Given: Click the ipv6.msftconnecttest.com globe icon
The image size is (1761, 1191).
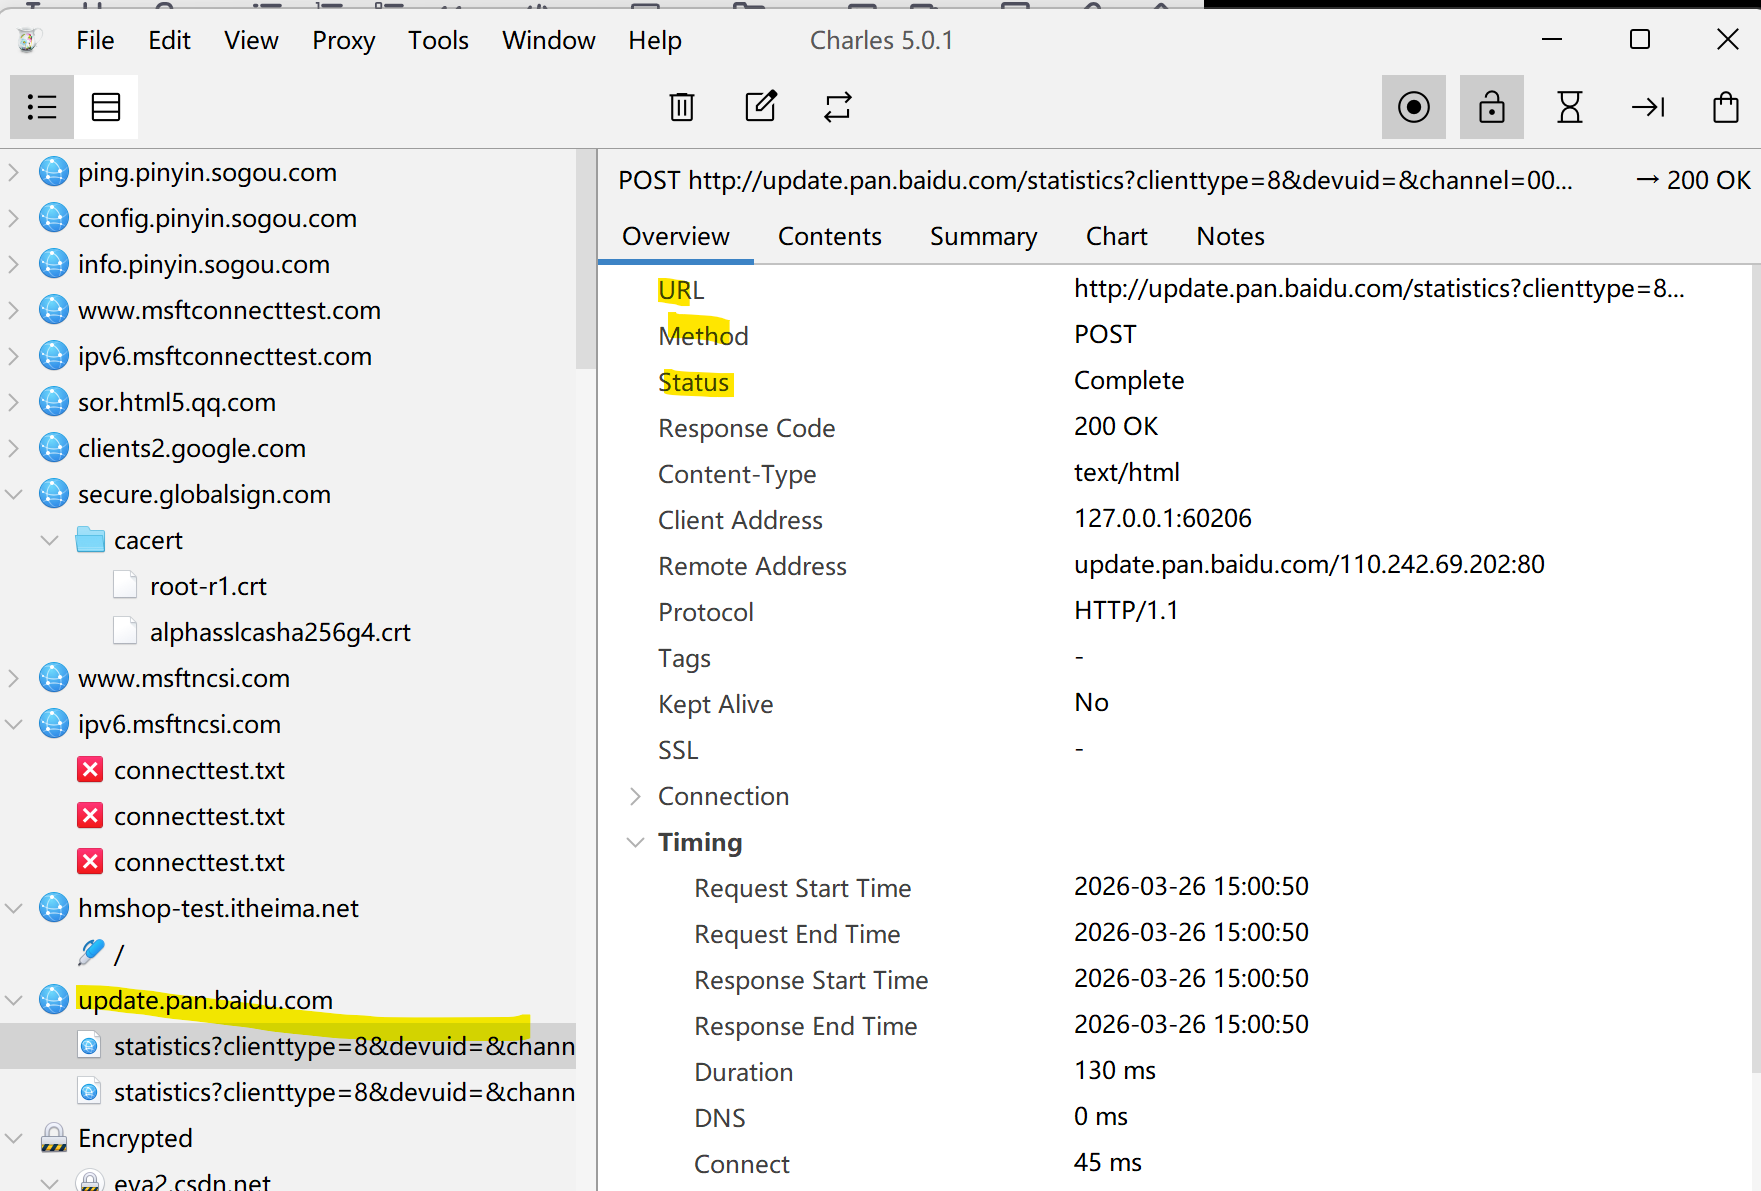Looking at the screenshot, I should pos(54,356).
